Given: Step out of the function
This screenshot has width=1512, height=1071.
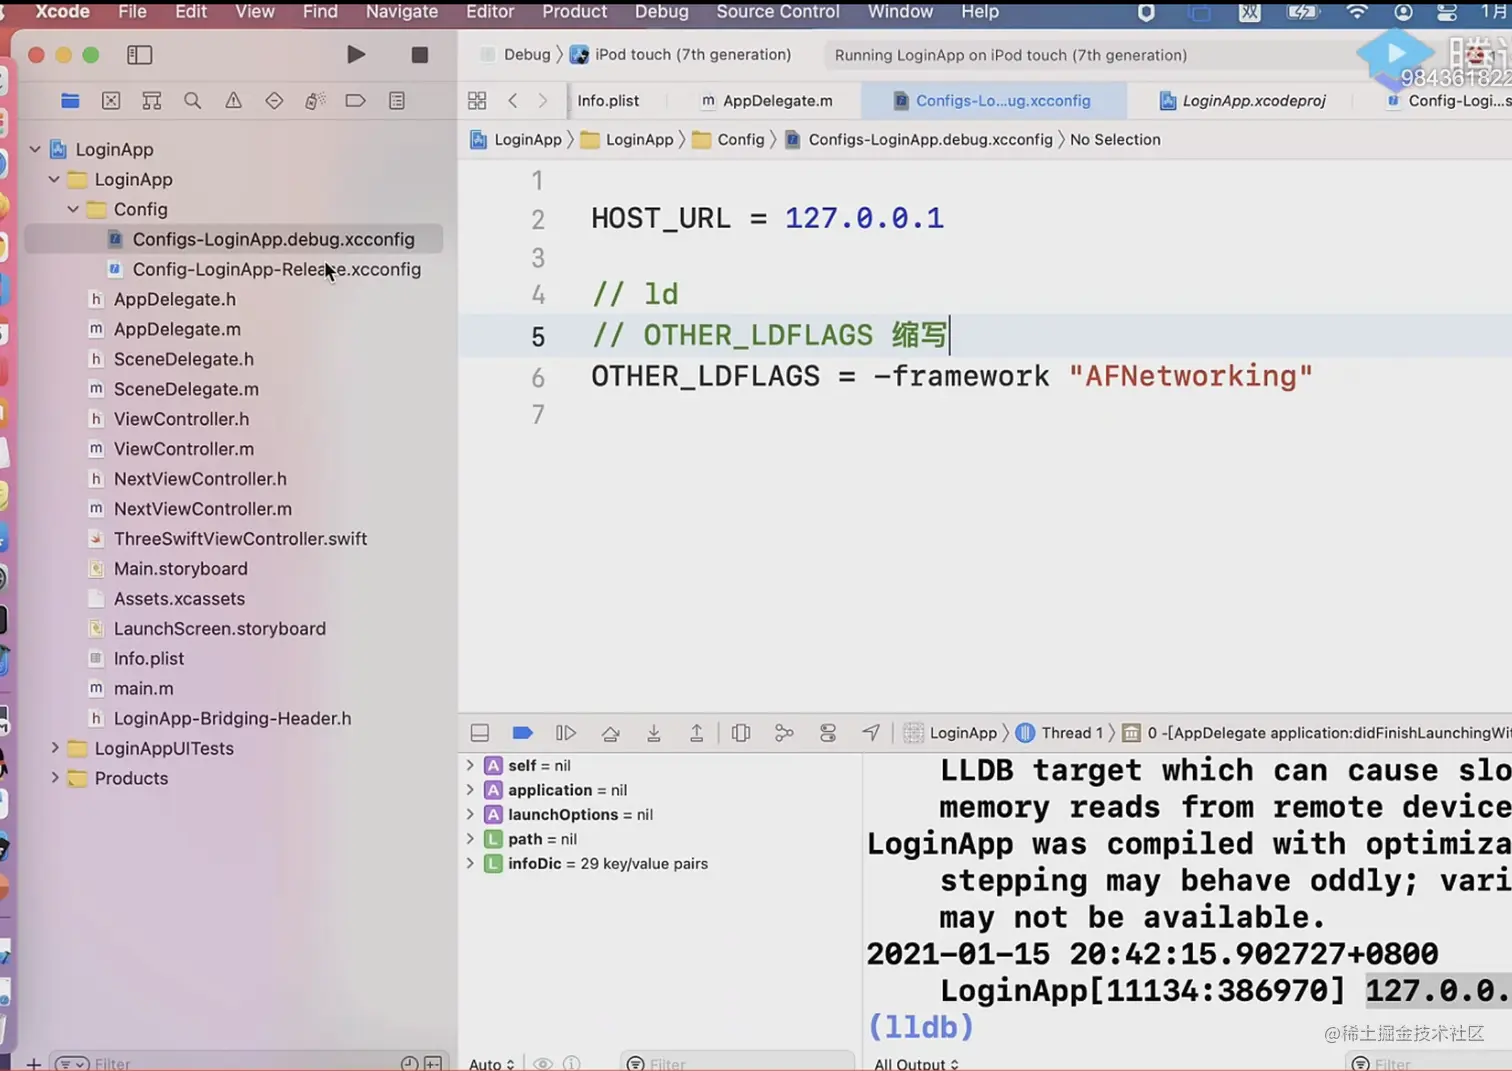Looking at the screenshot, I should click(x=697, y=733).
